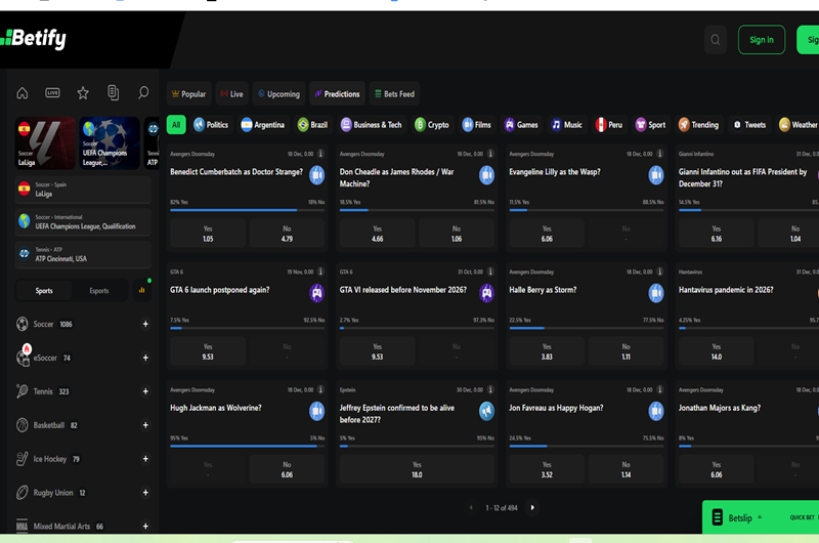Click film icon on Don Cheadle card
This screenshot has width=819, height=543.
click(x=486, y=175)
